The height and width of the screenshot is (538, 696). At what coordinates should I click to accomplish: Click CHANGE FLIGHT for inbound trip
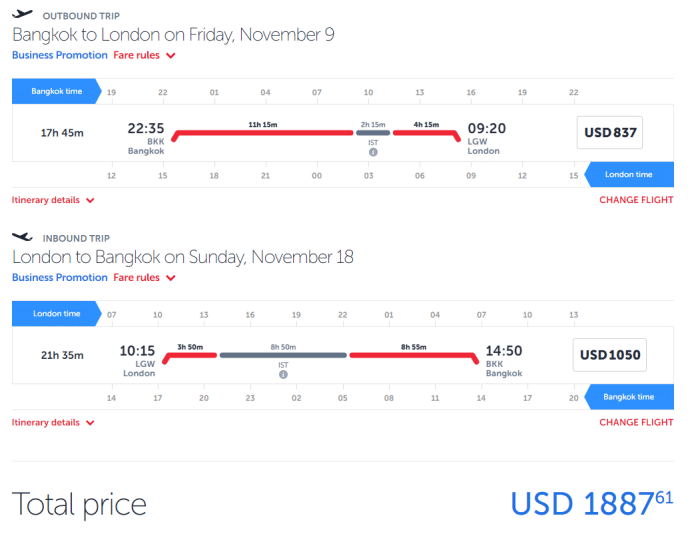tap(636, 423)
